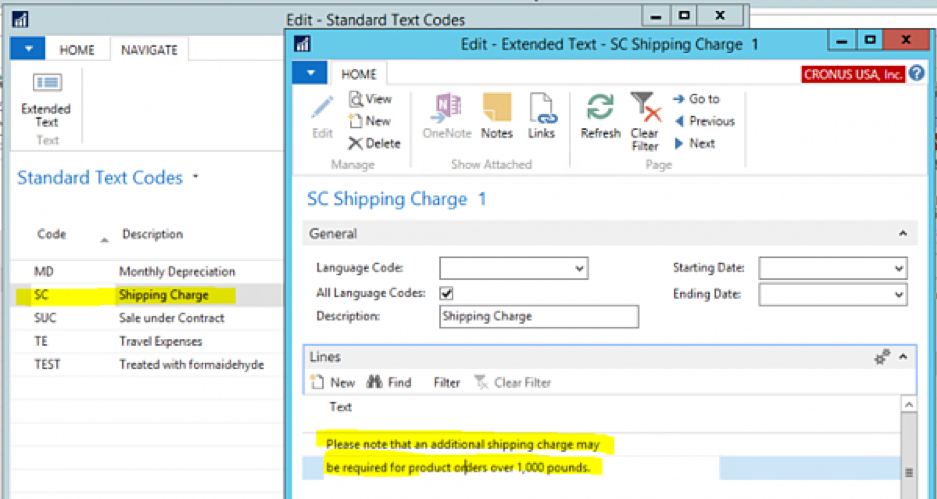This screenshot has height=499, width=937.
Task: Open Language Code dropdown
Action: pyautogui.click(x=579, y=268)
